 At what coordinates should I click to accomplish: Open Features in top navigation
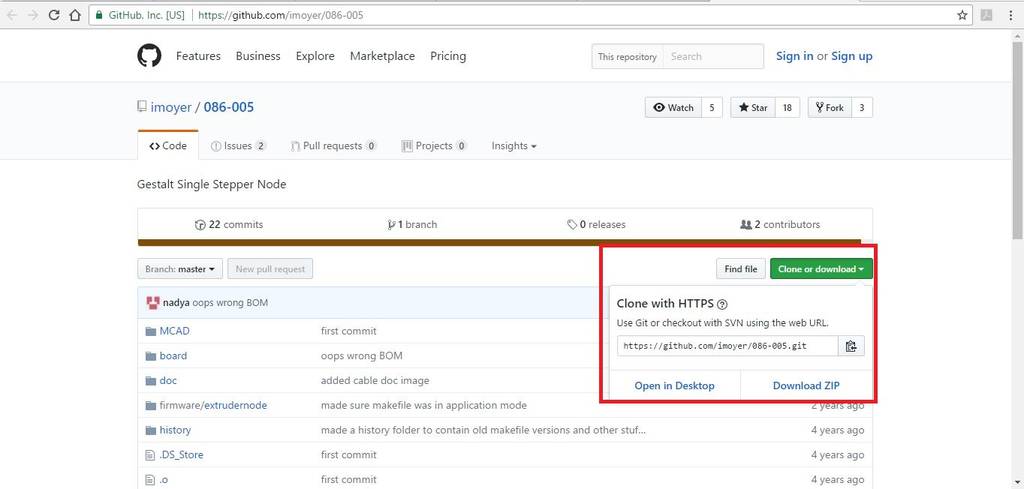click(199, 56)
